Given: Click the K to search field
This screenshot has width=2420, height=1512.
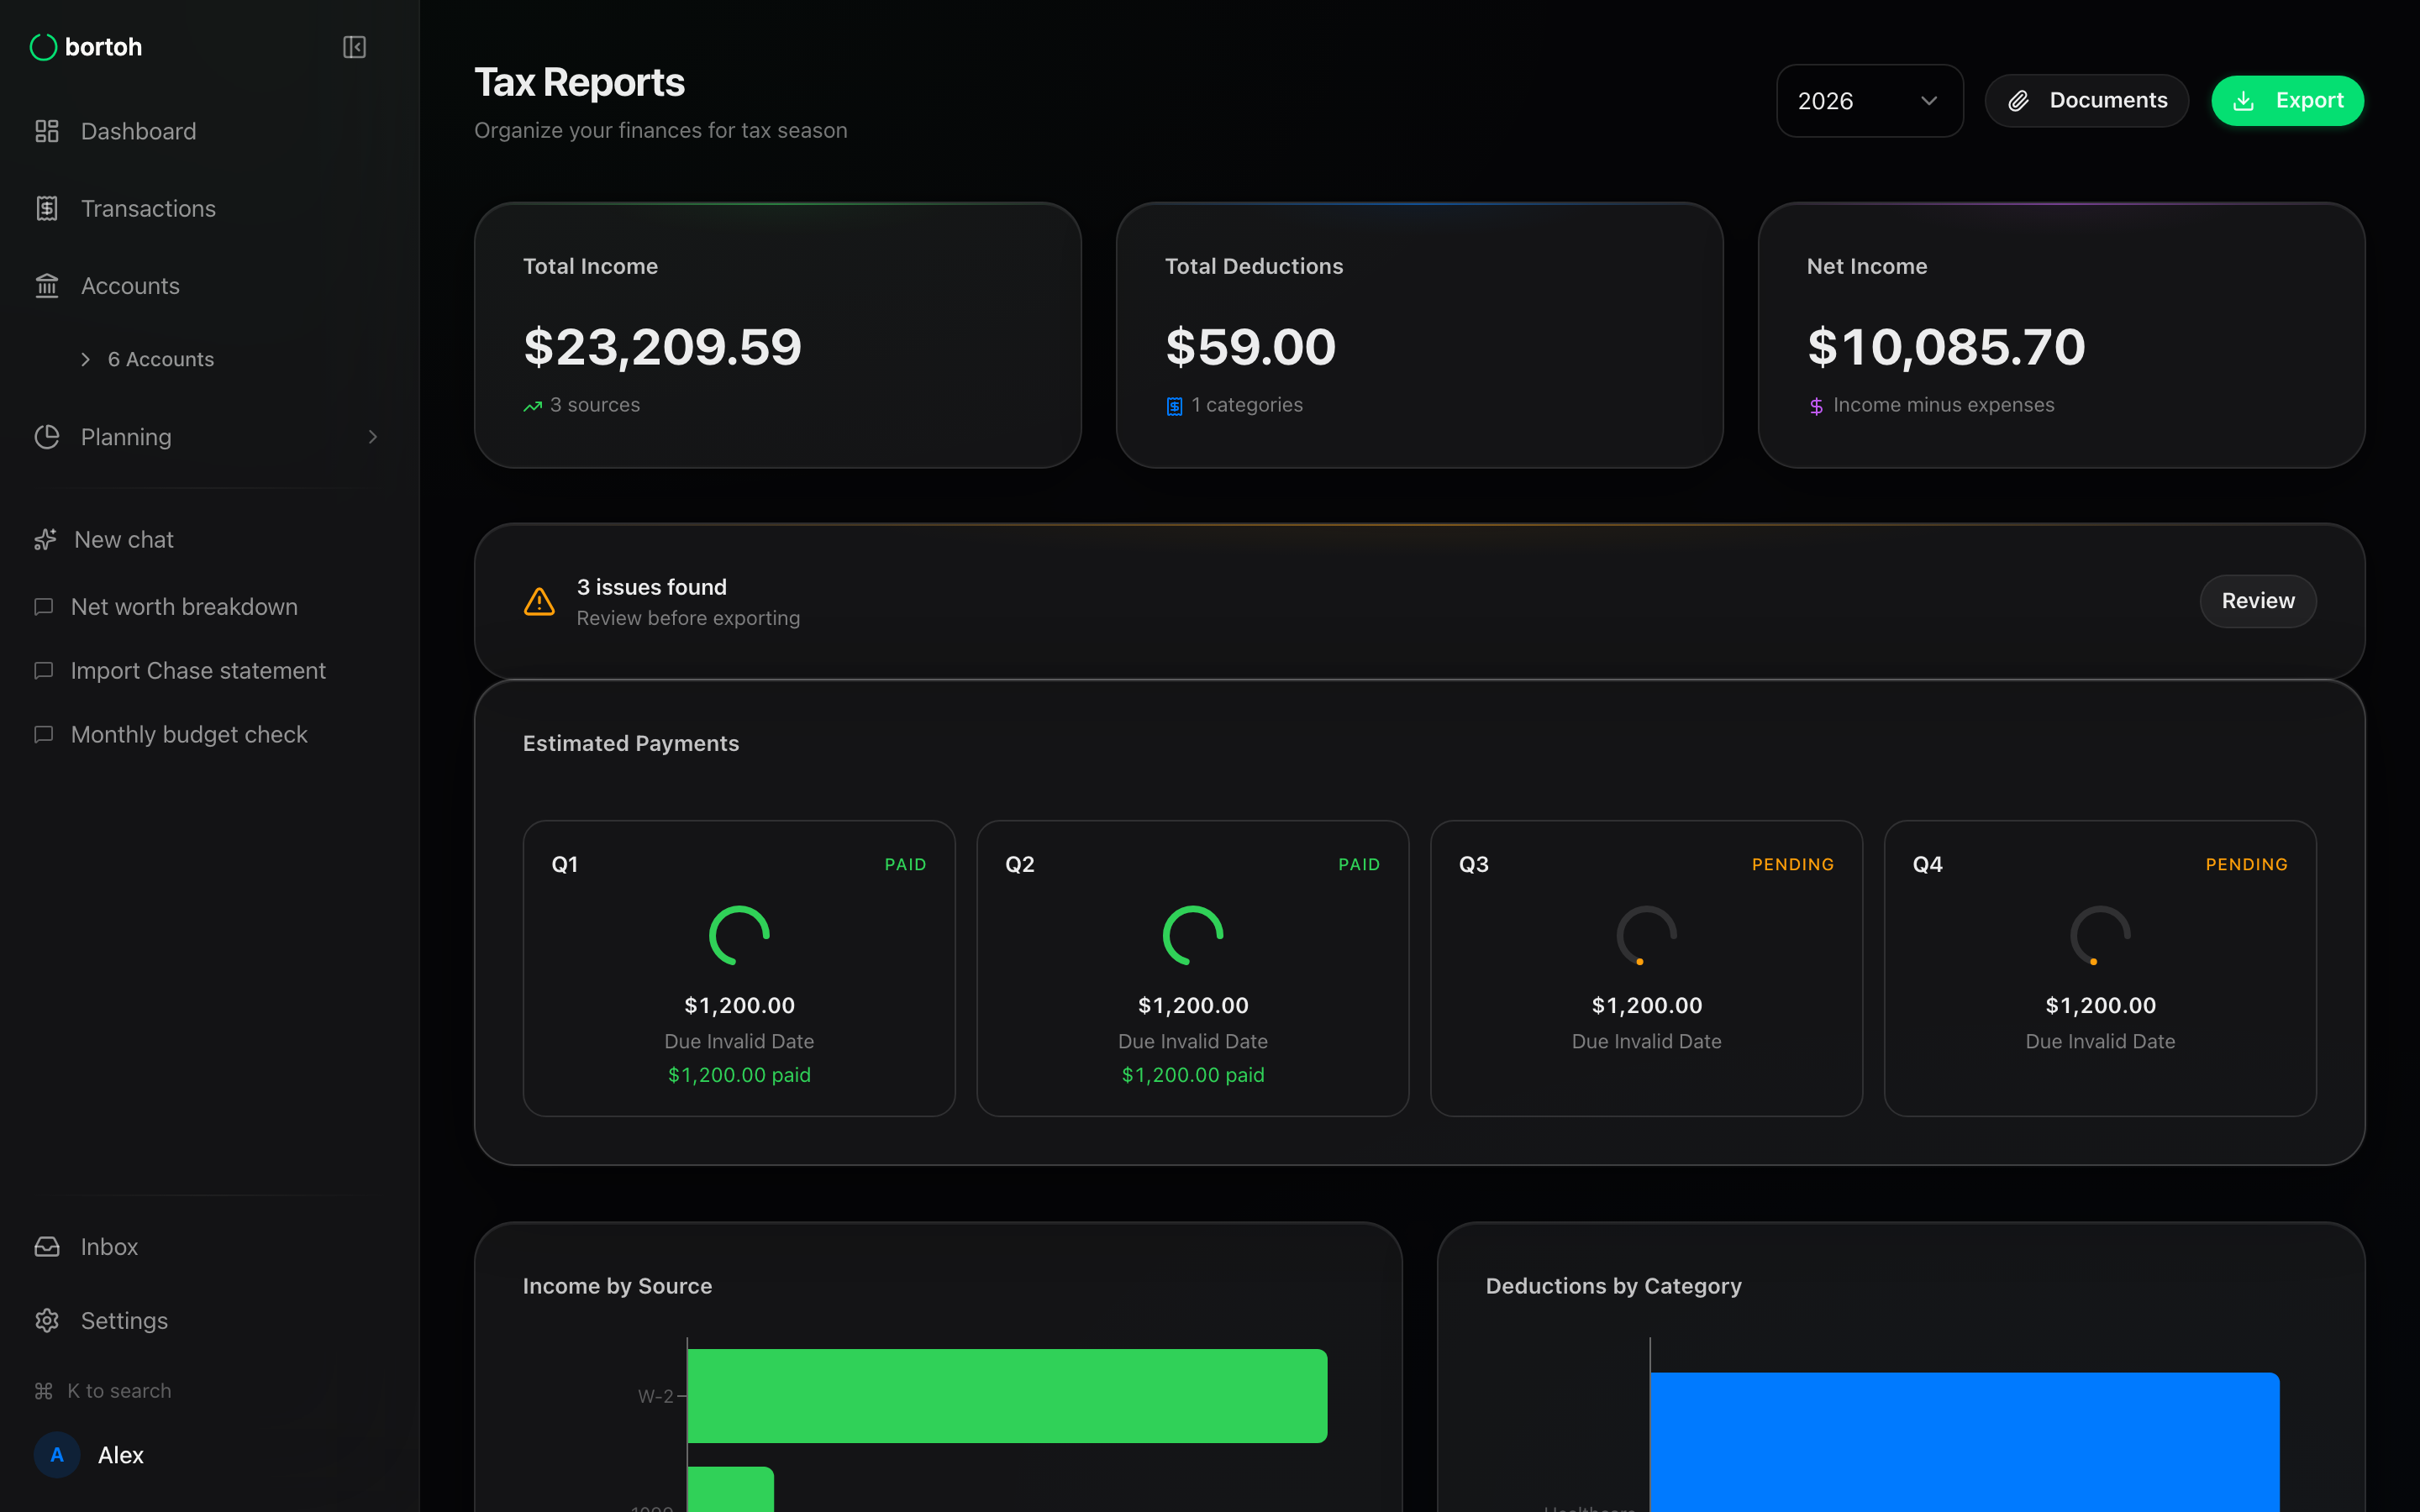Looking at the screenshot, I should pyautogui.click(x=118, y=1391).
